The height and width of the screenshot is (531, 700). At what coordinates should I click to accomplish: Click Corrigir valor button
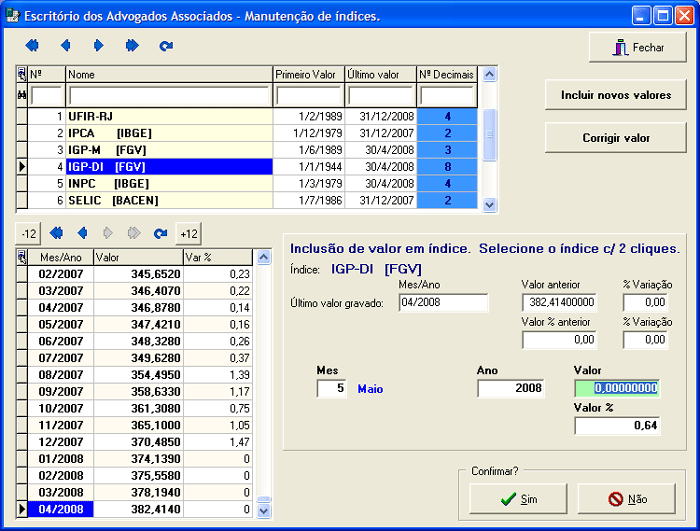616,138
